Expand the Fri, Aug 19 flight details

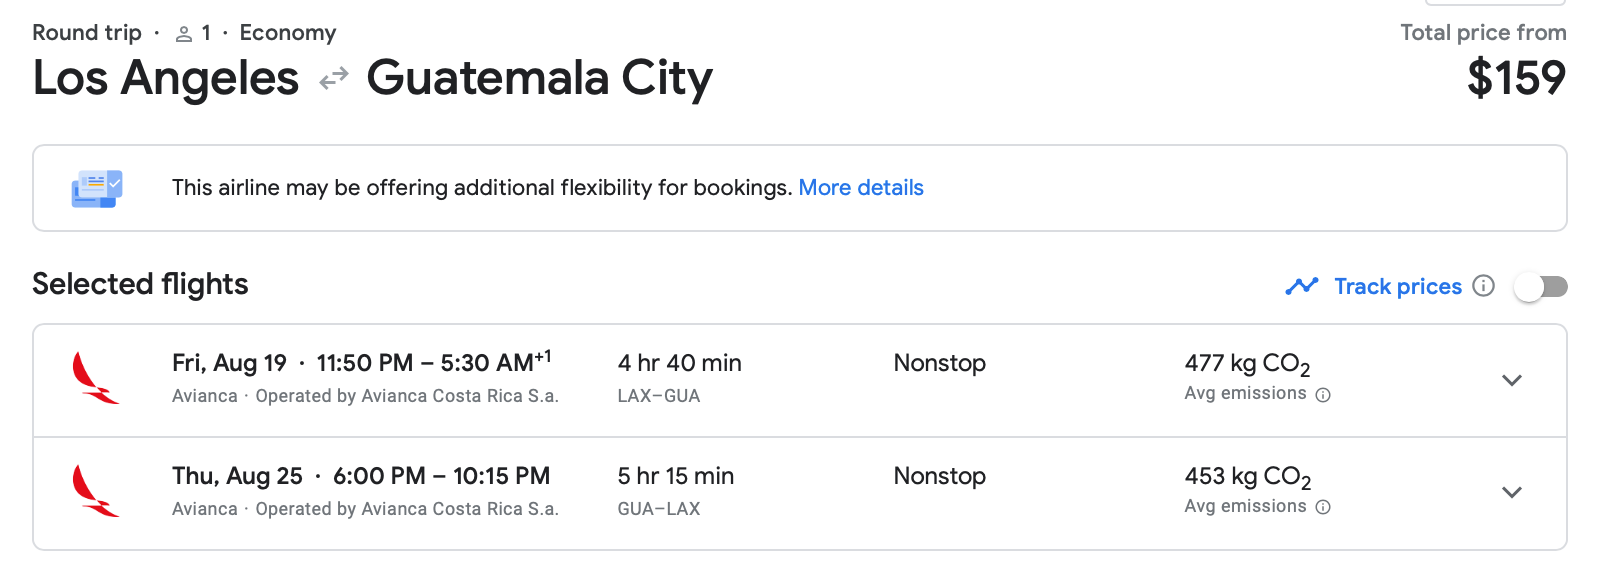click(1512, 380)
